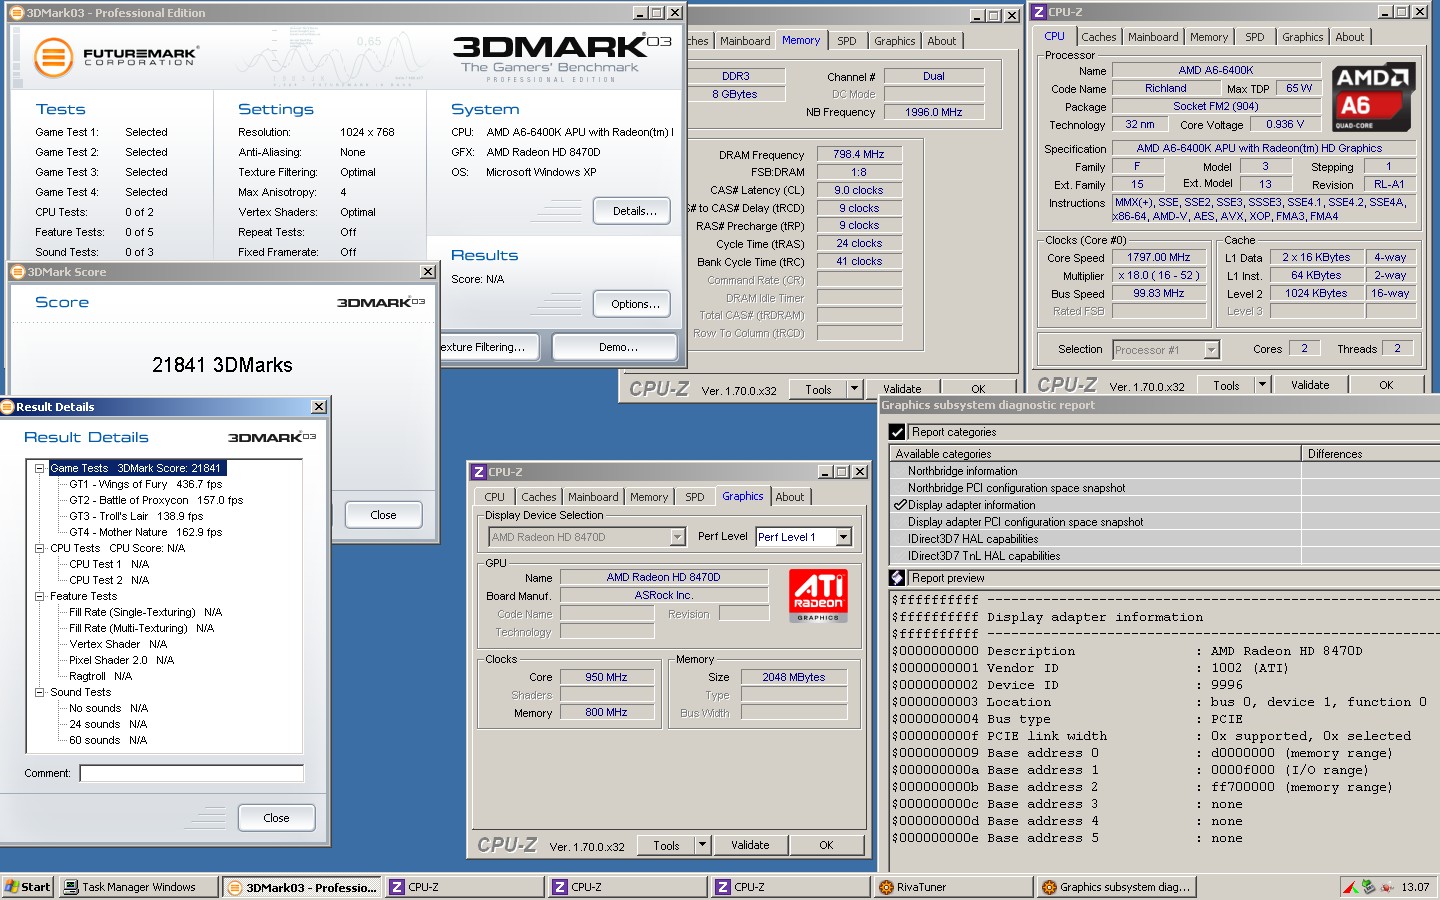The image size is (1440, 900).
Task: Click Validate in CPU-Z Memory window
Action: coord(902,389)
